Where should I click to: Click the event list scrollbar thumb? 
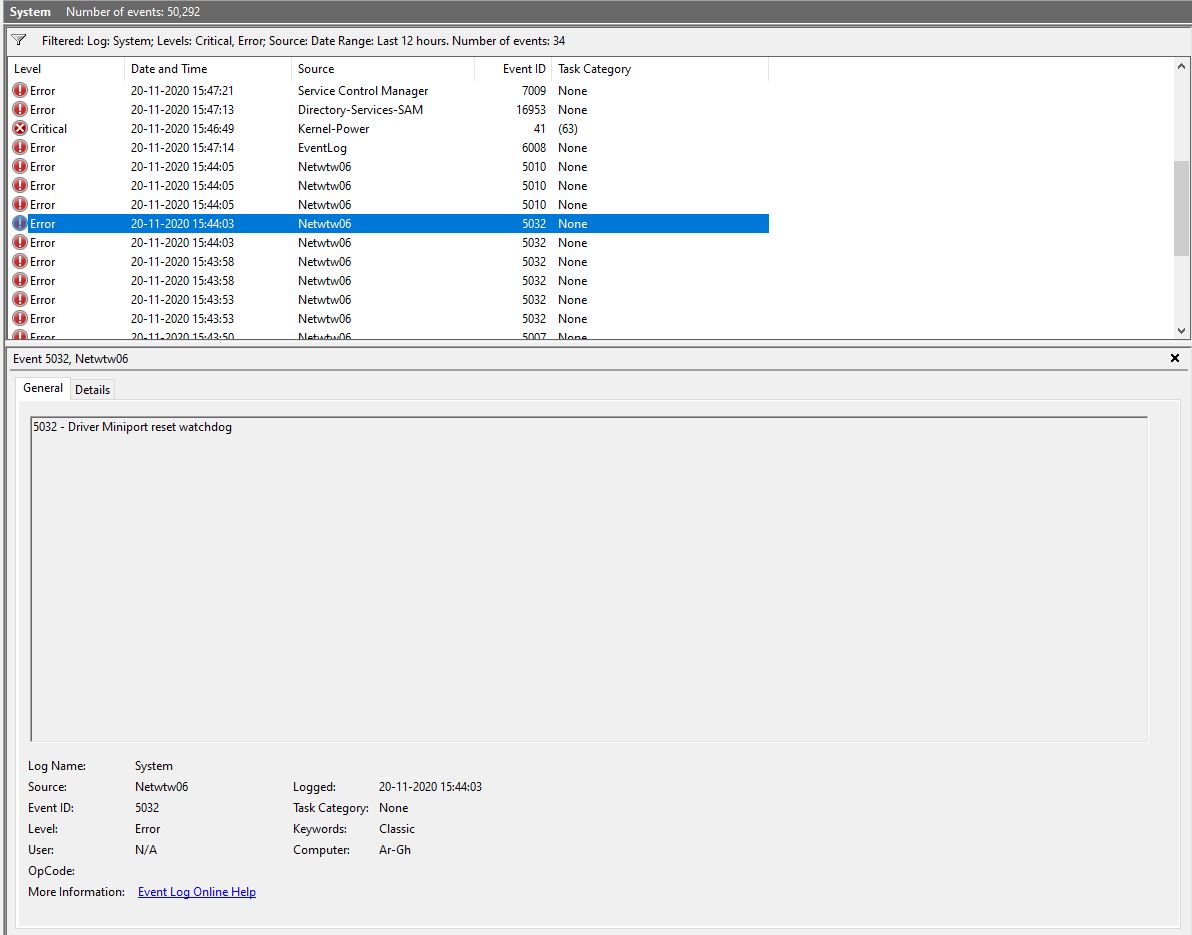tap(1181, 208)
